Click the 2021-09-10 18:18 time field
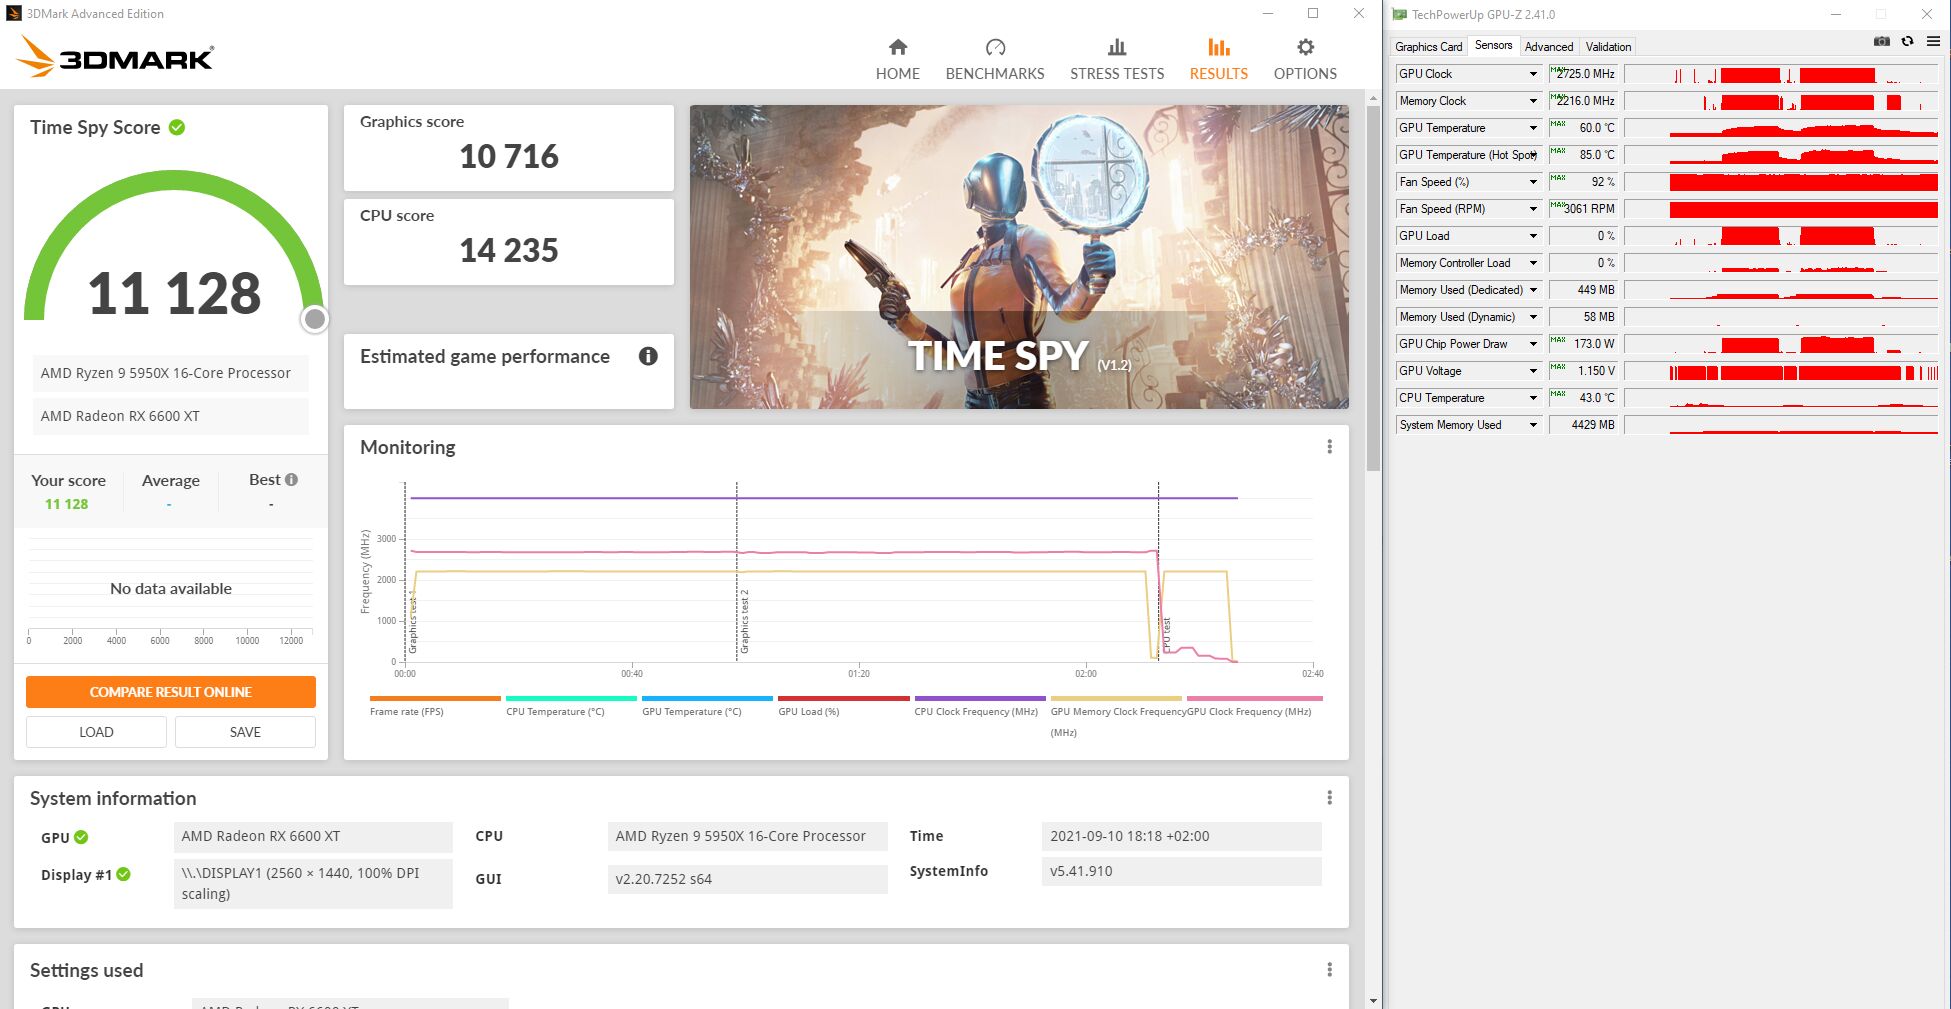This screenshot has width=1951, height=1009. (x=1181, y=836)
